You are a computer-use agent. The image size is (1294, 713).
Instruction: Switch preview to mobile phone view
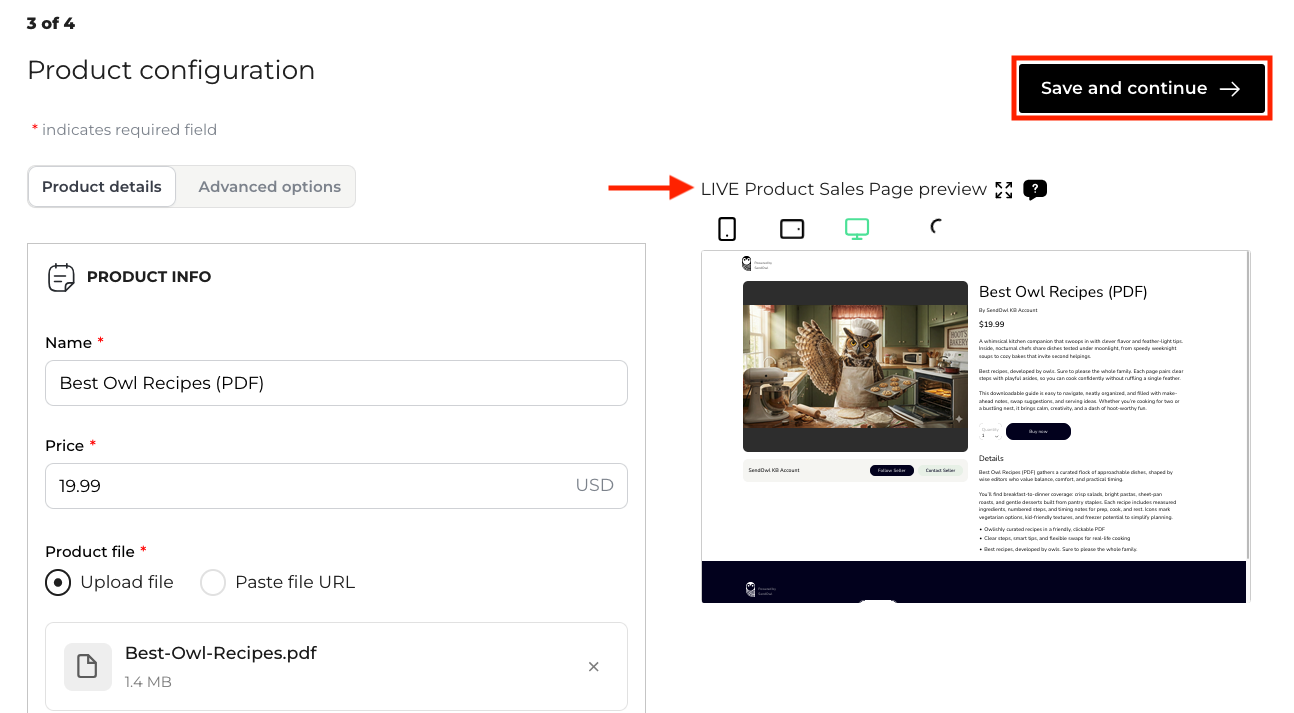pyautogui.click(x=727, y=229)
